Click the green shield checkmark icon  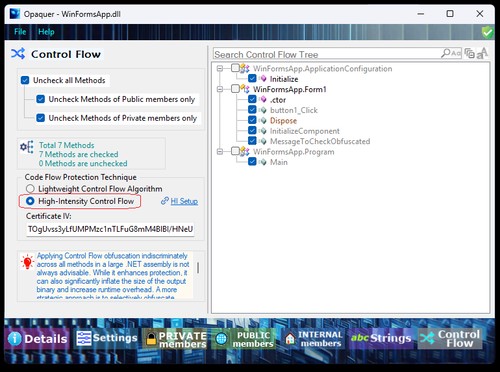[x=487, y=32]
